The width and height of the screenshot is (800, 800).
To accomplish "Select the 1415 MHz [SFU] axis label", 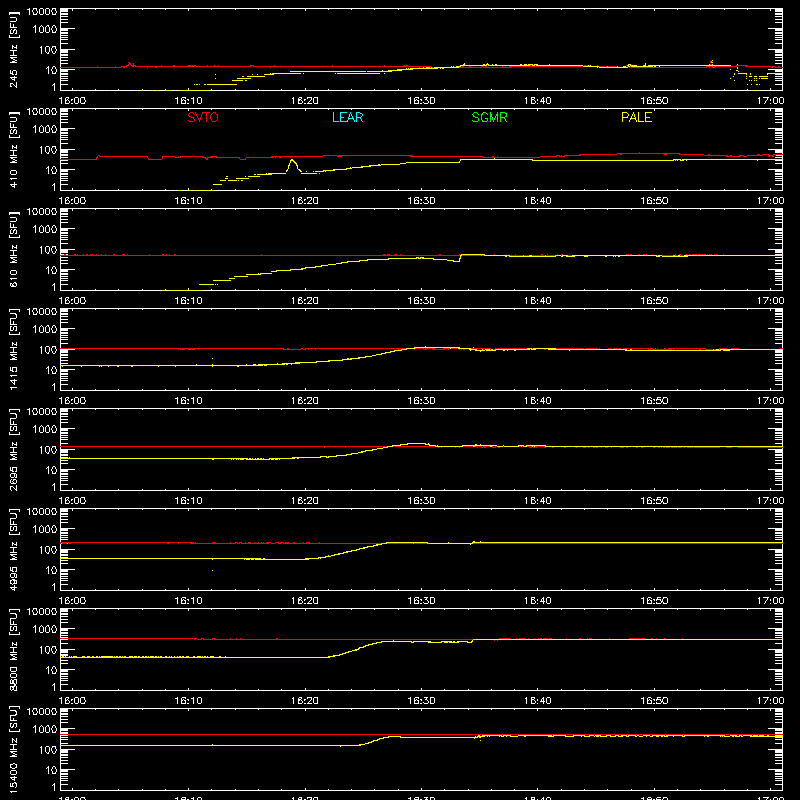I will coord(13,349).
